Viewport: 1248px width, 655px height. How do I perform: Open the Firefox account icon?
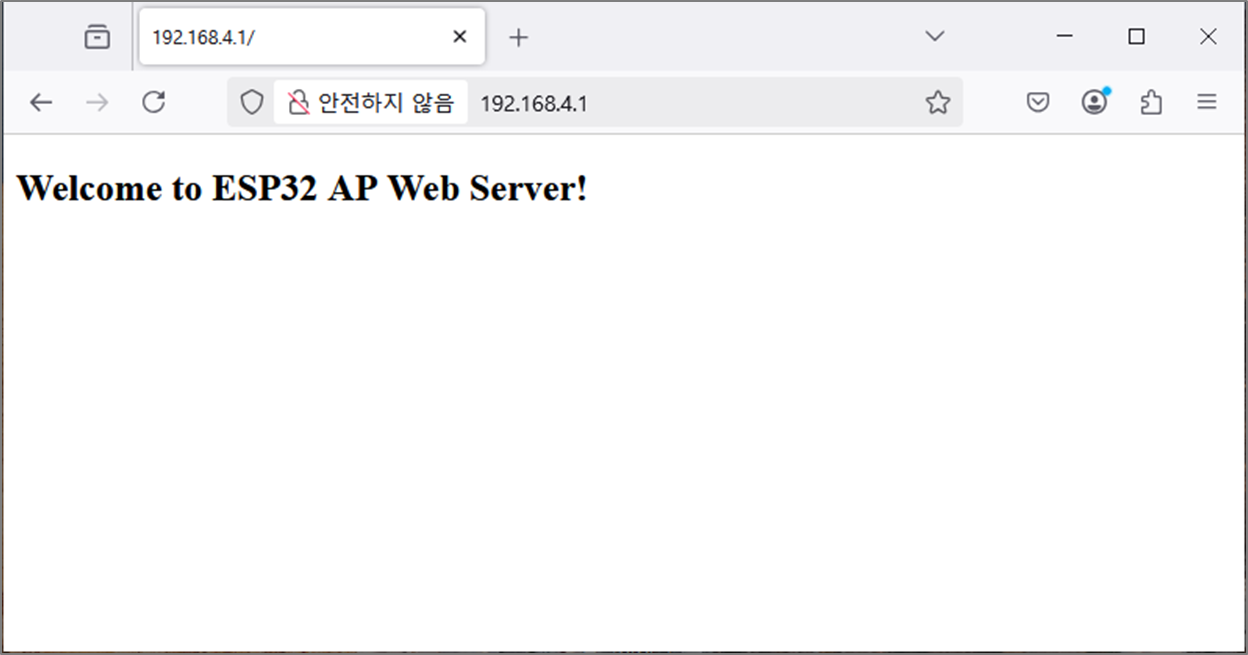pos(1095,102)
